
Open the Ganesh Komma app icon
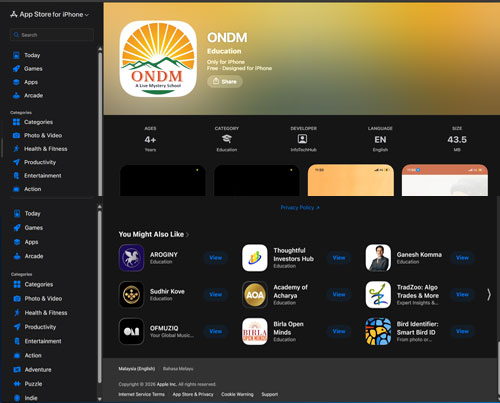pos(378,258)
